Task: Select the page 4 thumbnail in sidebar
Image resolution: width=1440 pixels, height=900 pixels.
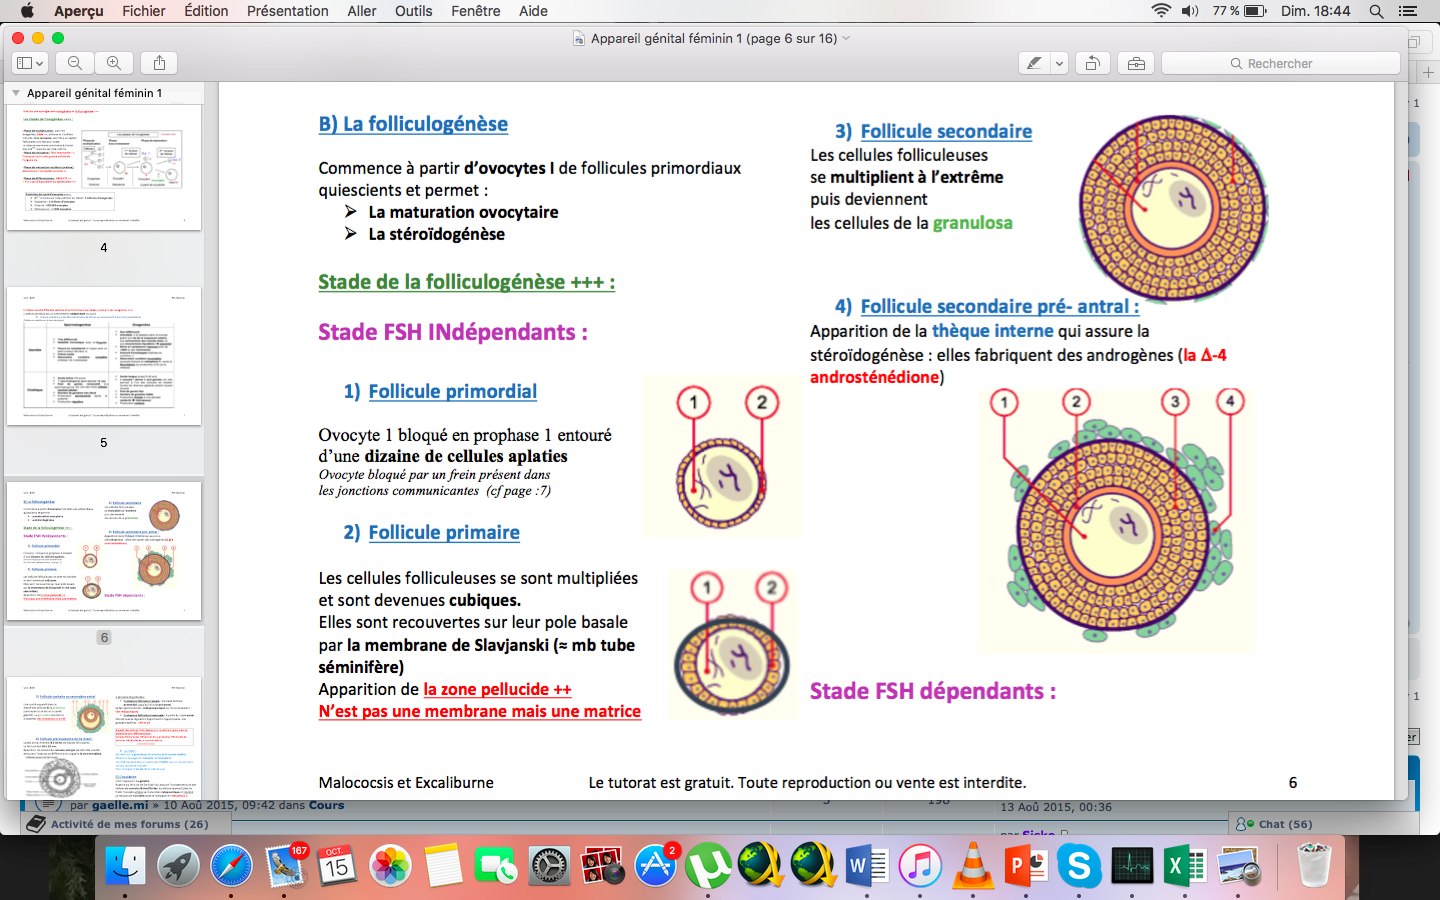Action: click(x=104, y=167)
